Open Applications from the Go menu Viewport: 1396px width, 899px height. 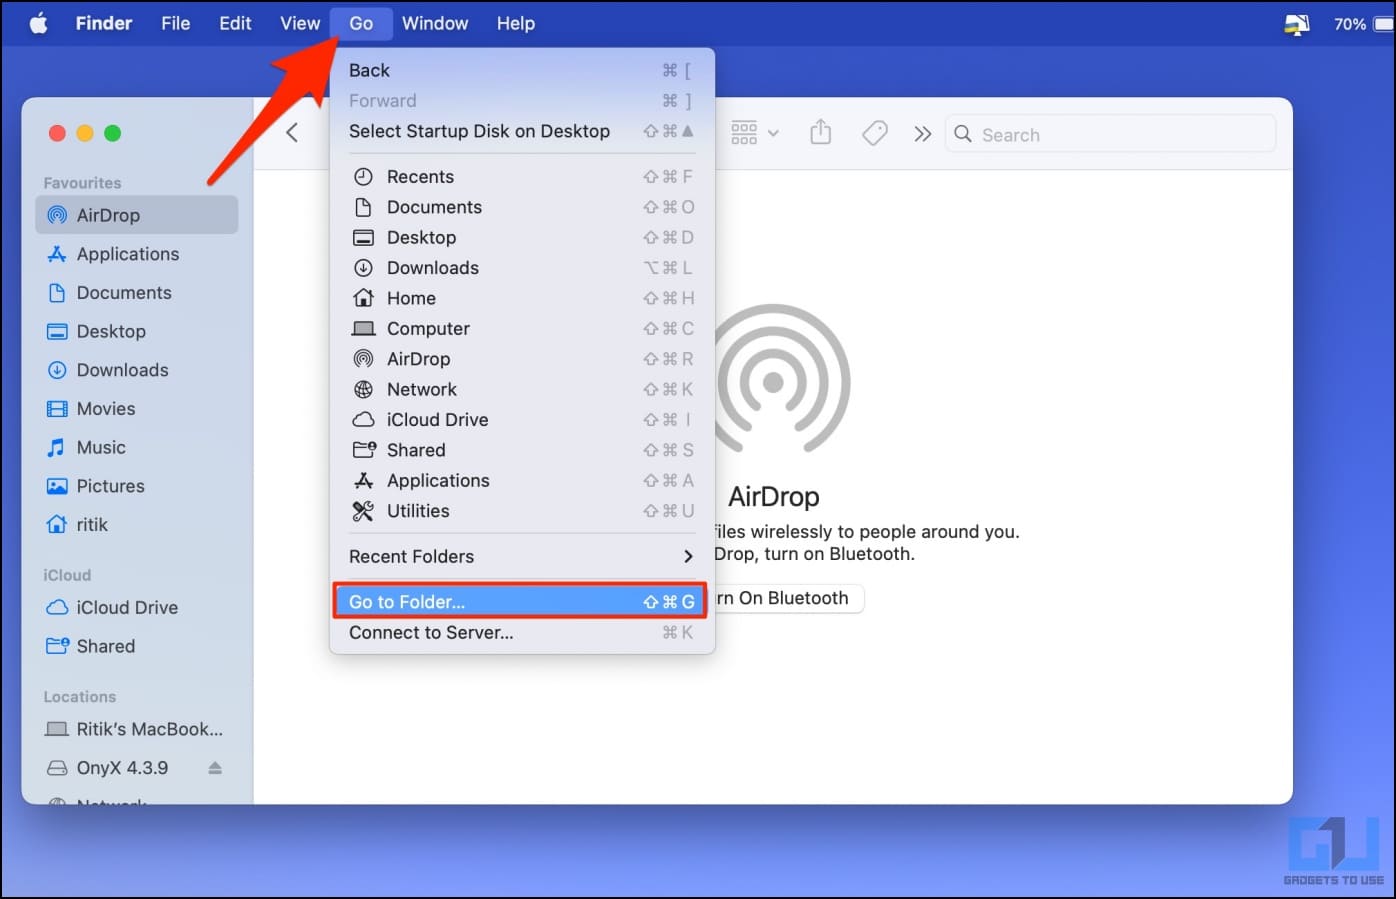[x=521, y=481]
